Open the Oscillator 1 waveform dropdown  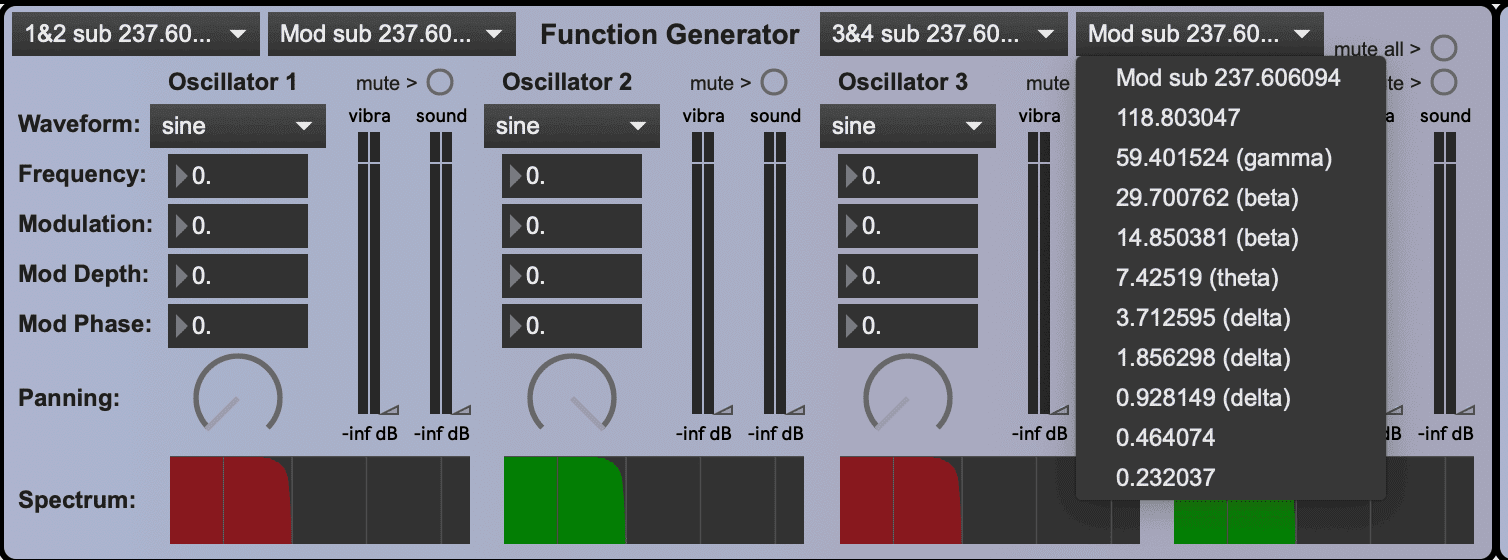(238, 126)
